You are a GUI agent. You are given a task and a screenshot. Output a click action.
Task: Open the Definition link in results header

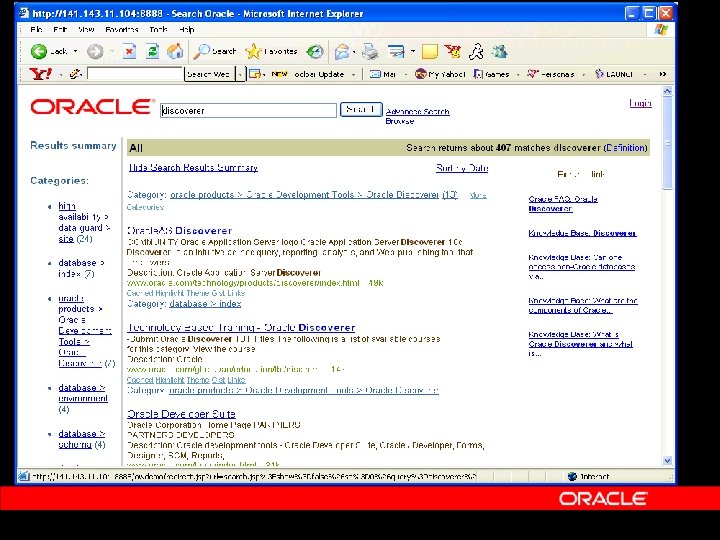pos(626,148)
